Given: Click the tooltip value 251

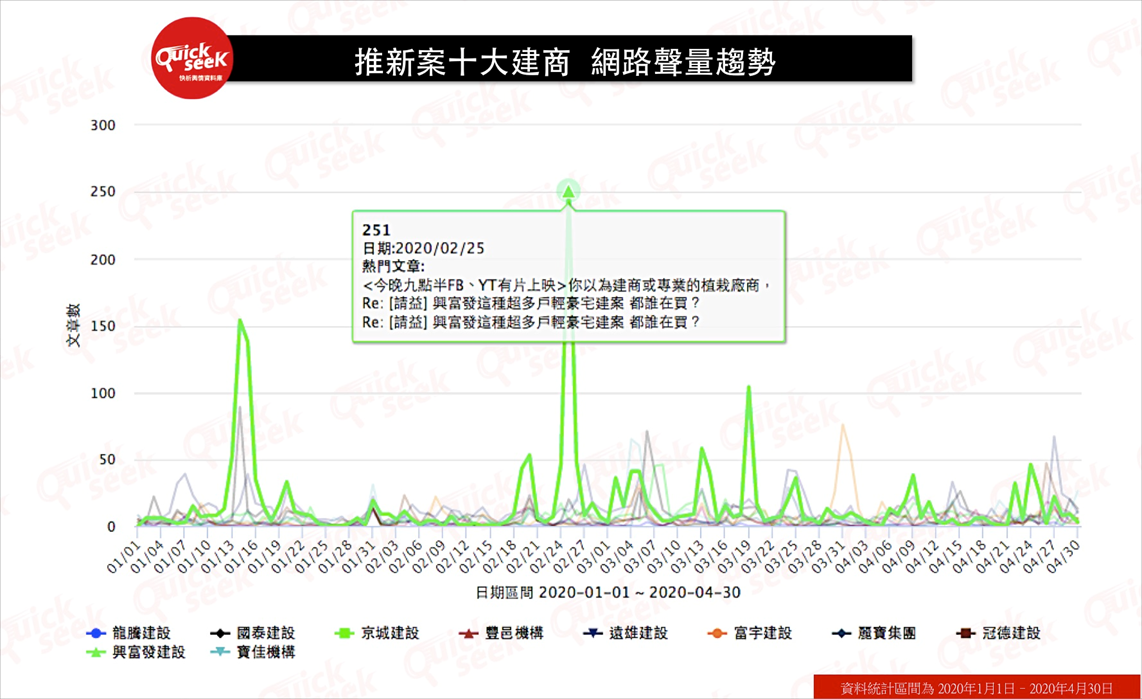Looking at the screenshot, I should coord(377,230).
